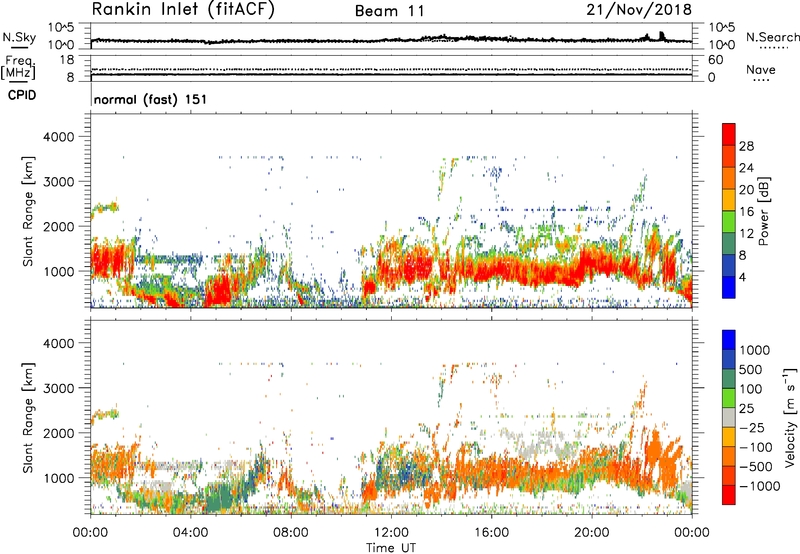Click the date '21/Nov/2018'
The width and height of the screenshot is (800, 554).
(x=639, y=9)
